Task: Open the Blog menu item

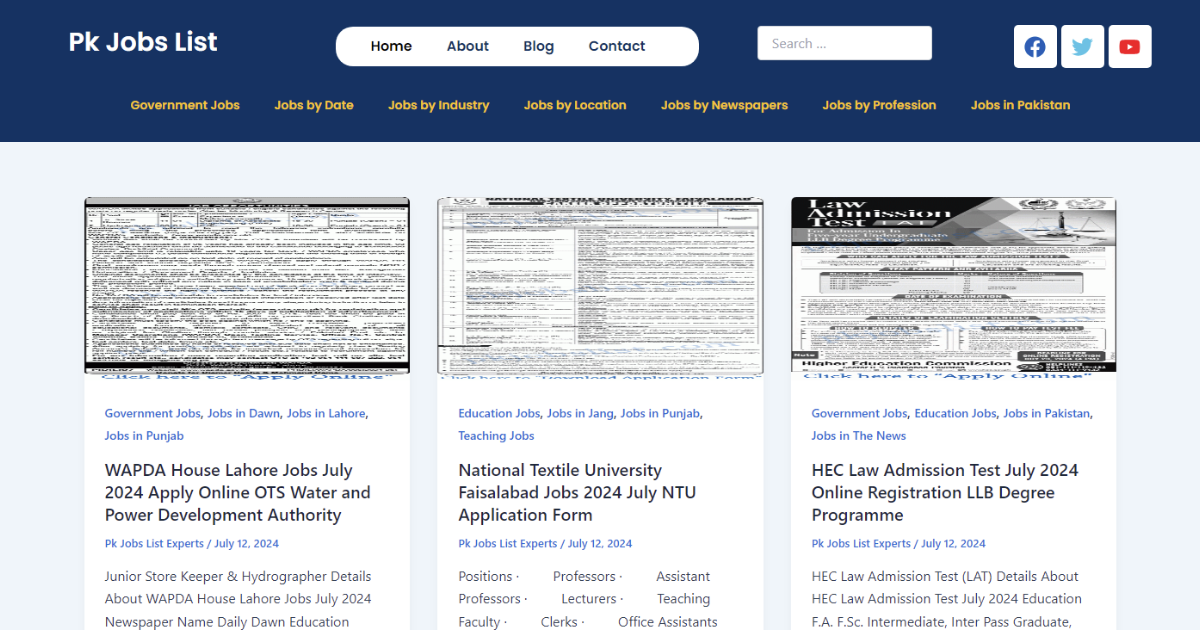Action: (538, 46)
